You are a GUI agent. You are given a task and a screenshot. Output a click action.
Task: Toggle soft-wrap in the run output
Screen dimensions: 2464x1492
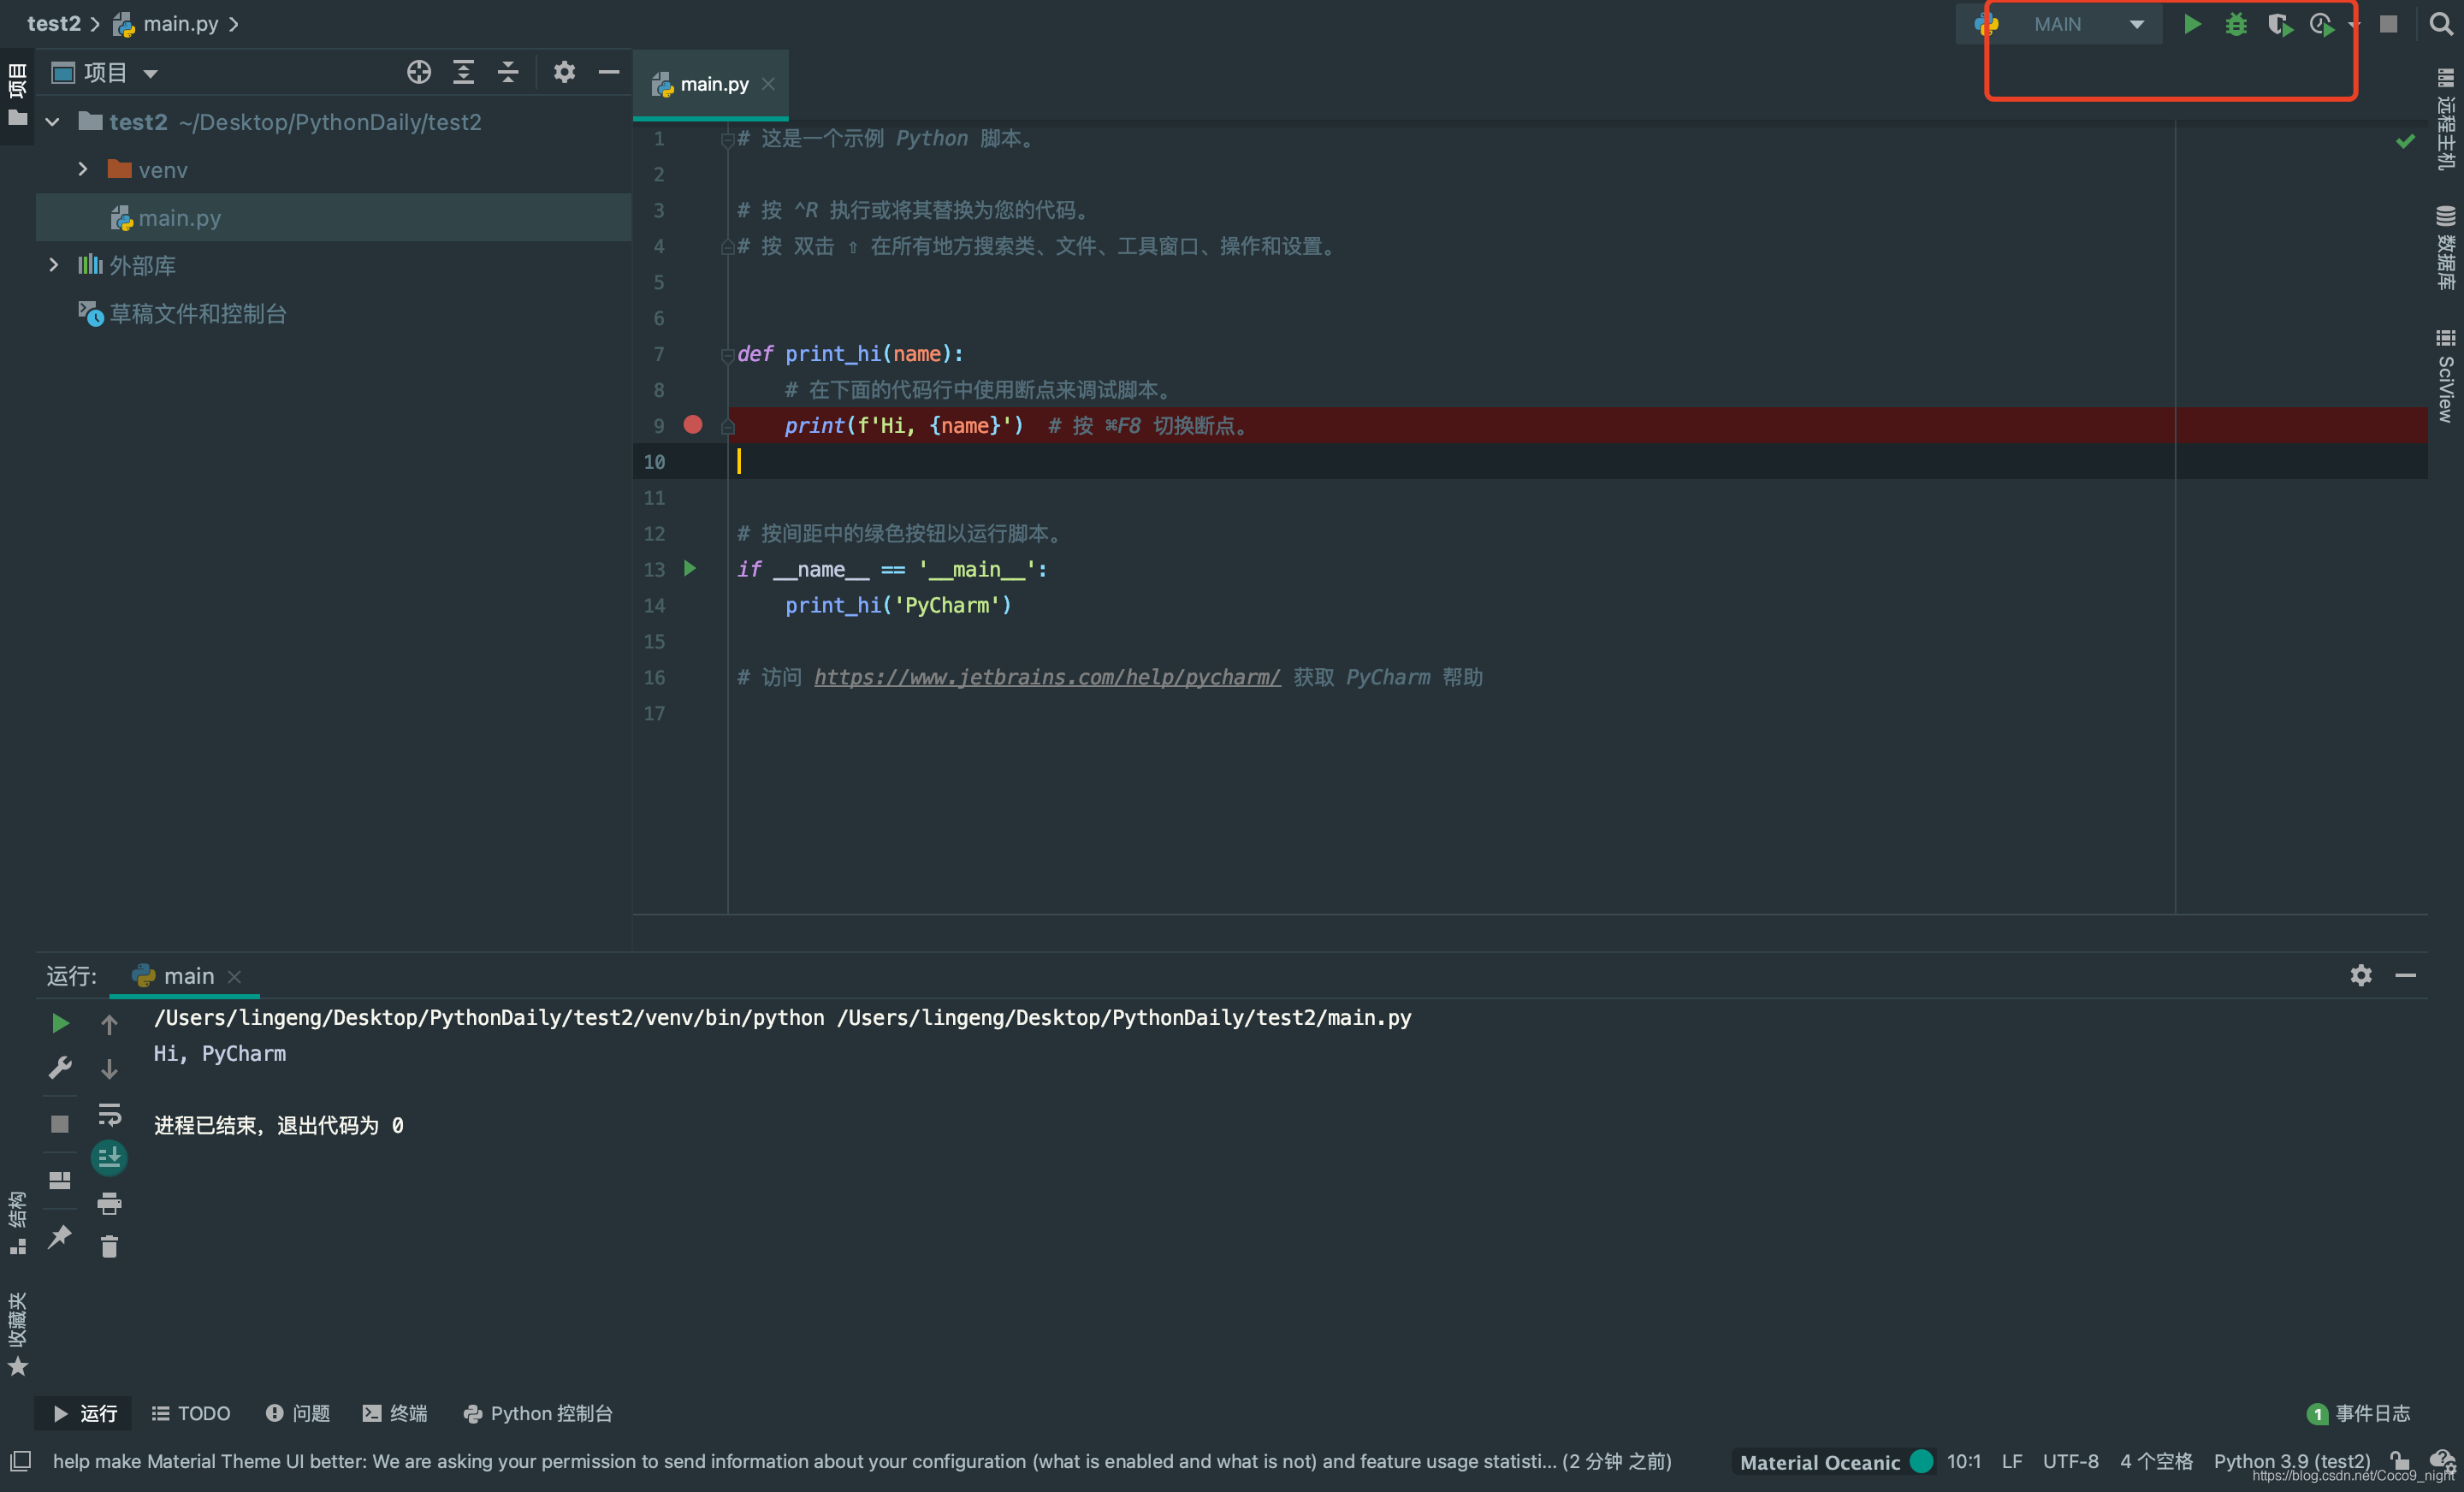109,1114
